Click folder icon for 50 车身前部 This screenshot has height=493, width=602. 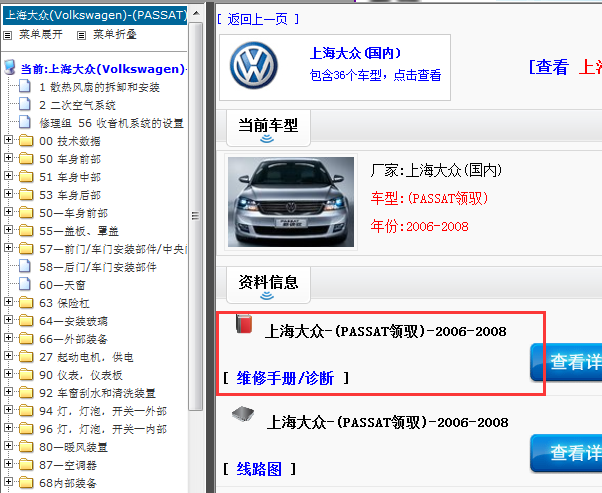26,159
